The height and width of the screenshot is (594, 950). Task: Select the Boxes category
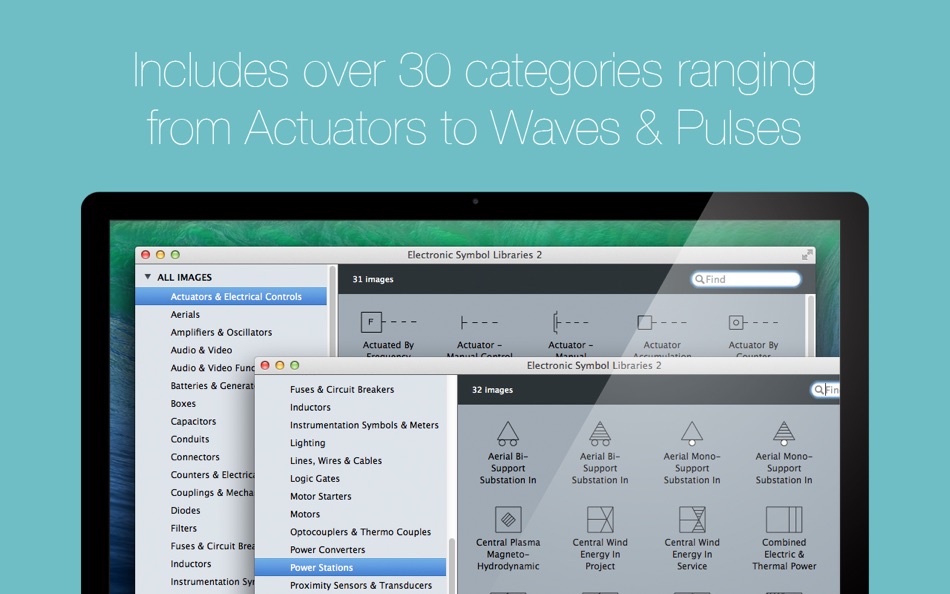183,404
